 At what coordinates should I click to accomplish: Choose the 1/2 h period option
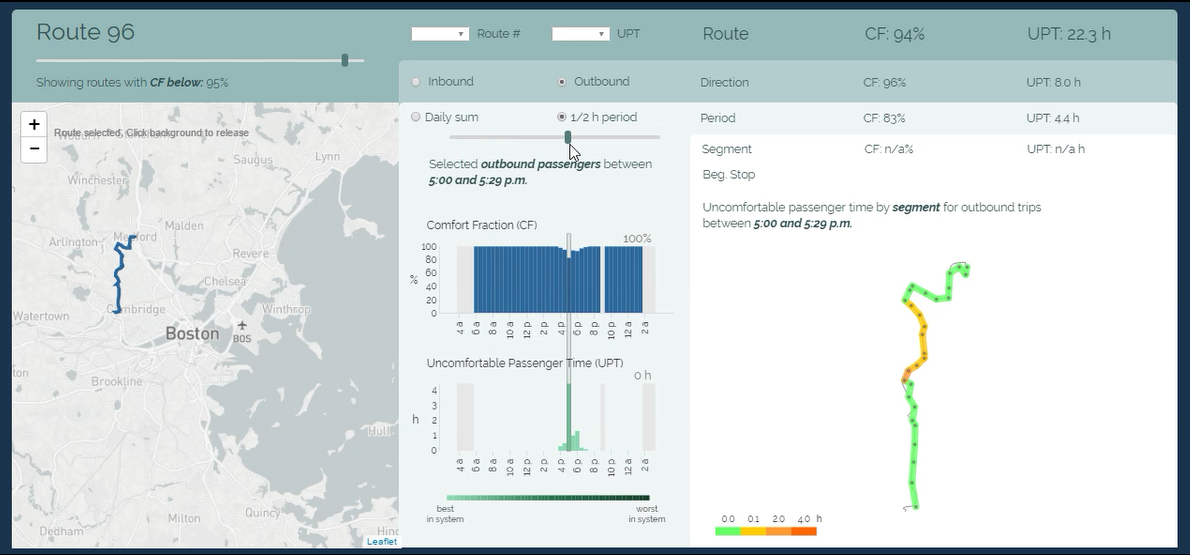[562, 117]
